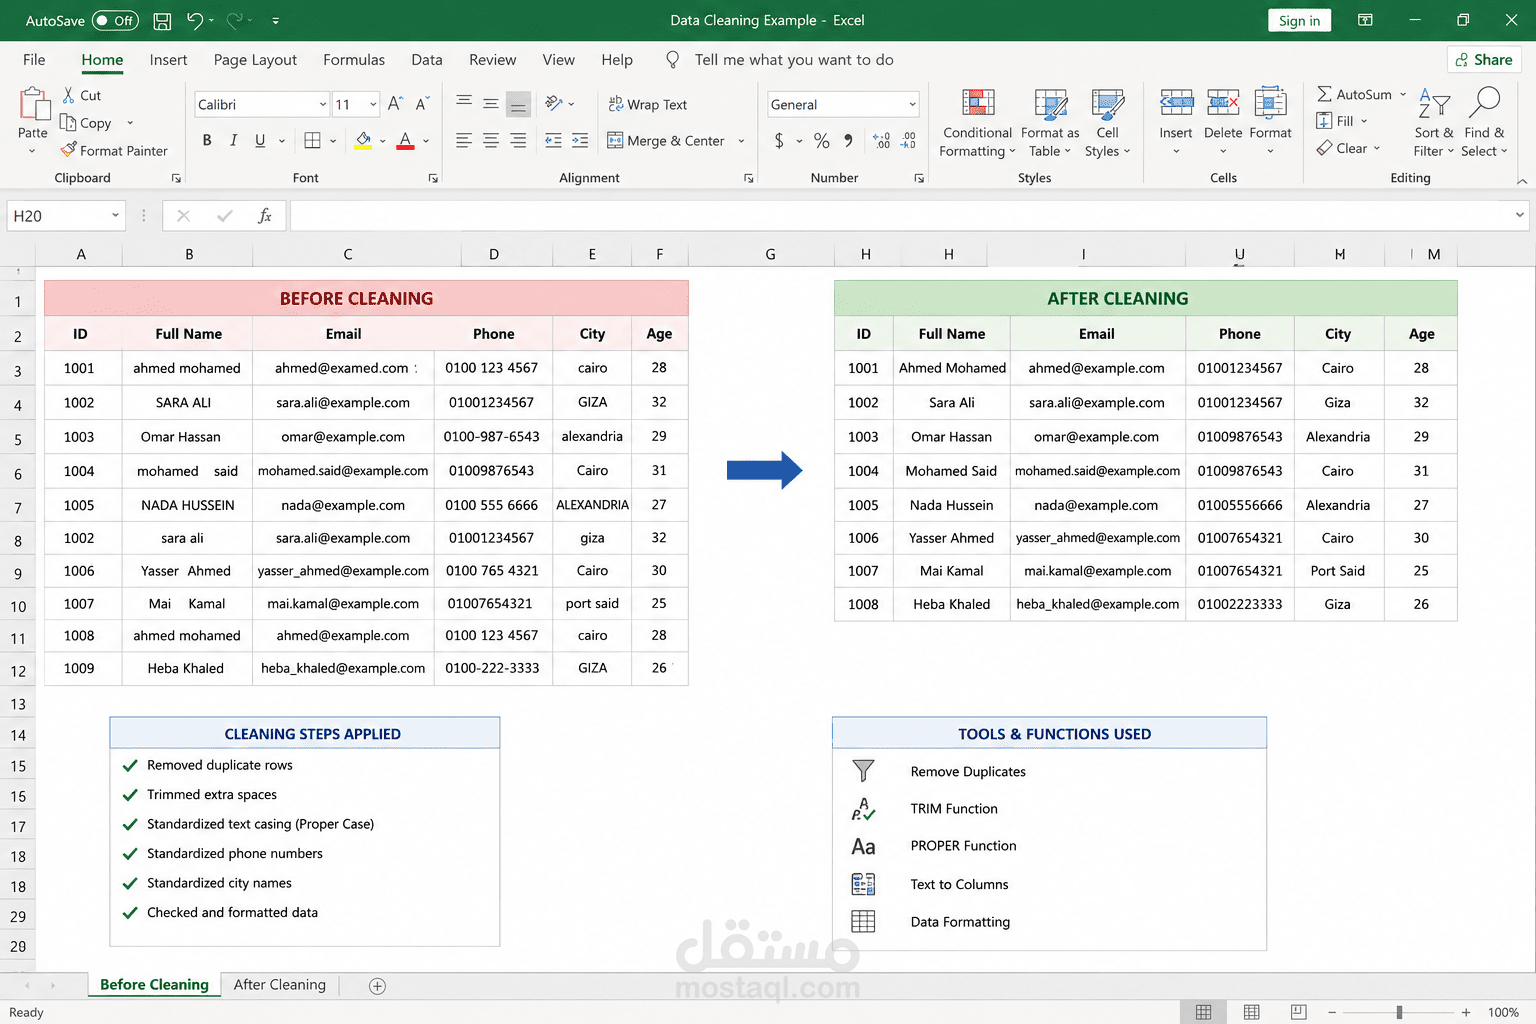Toggle Align Left text alignment
1536x1024 pixels.
click(464, 141)
